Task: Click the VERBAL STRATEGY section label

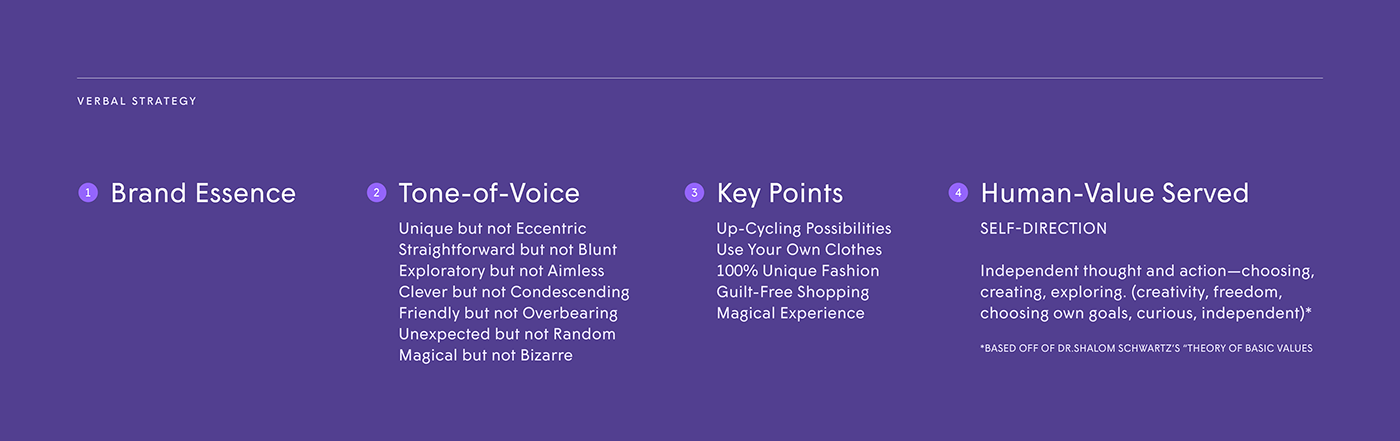Action: pyautogui.click(x=137, y=101)
